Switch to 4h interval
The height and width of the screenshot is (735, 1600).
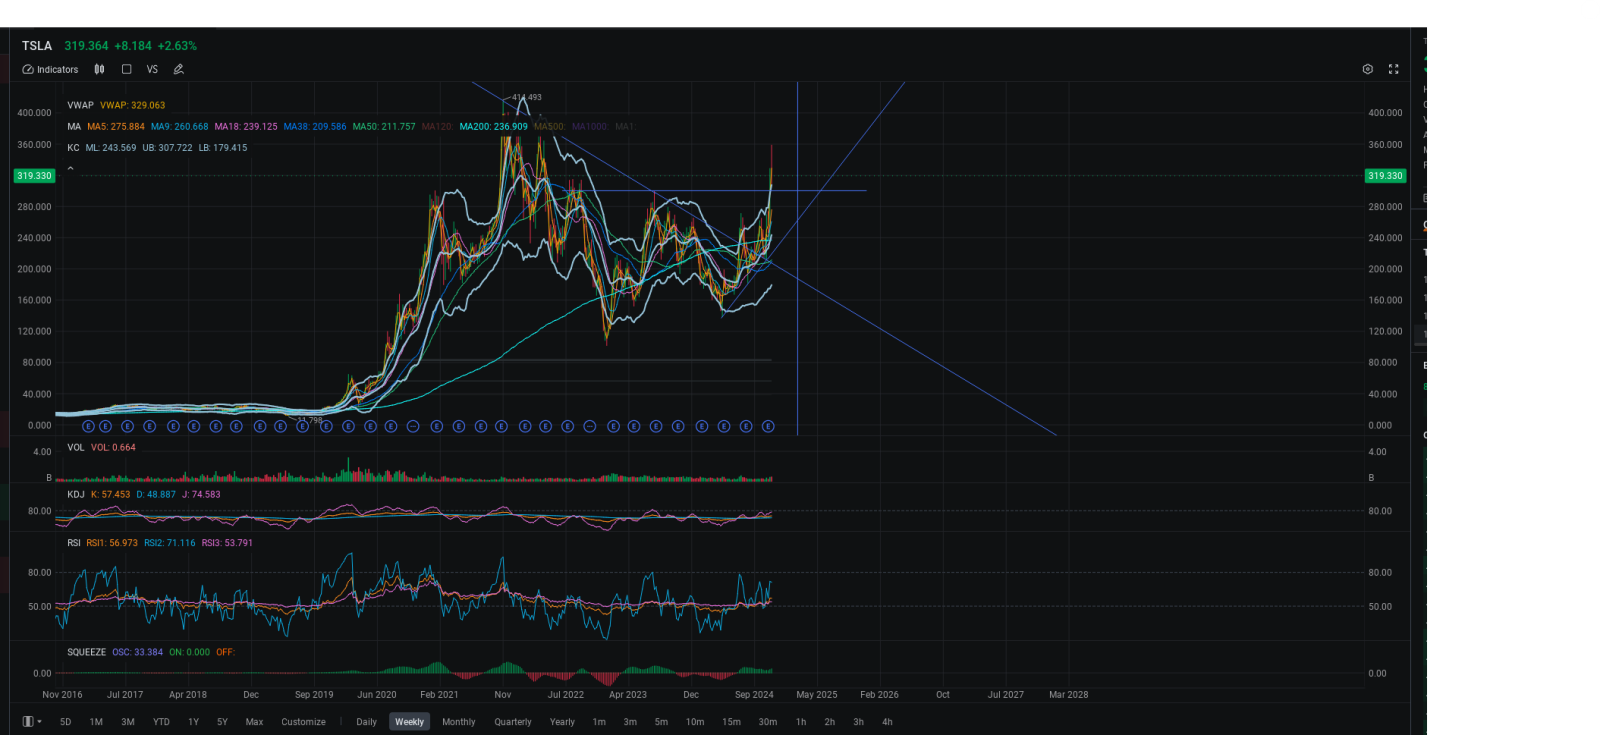(887, 722)
